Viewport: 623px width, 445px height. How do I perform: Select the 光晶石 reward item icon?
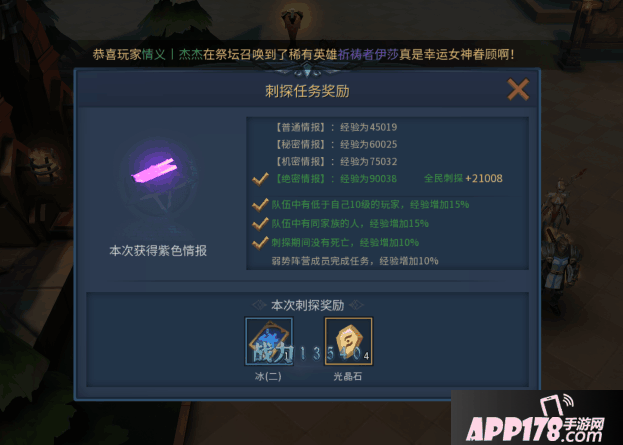pos(348,341)
